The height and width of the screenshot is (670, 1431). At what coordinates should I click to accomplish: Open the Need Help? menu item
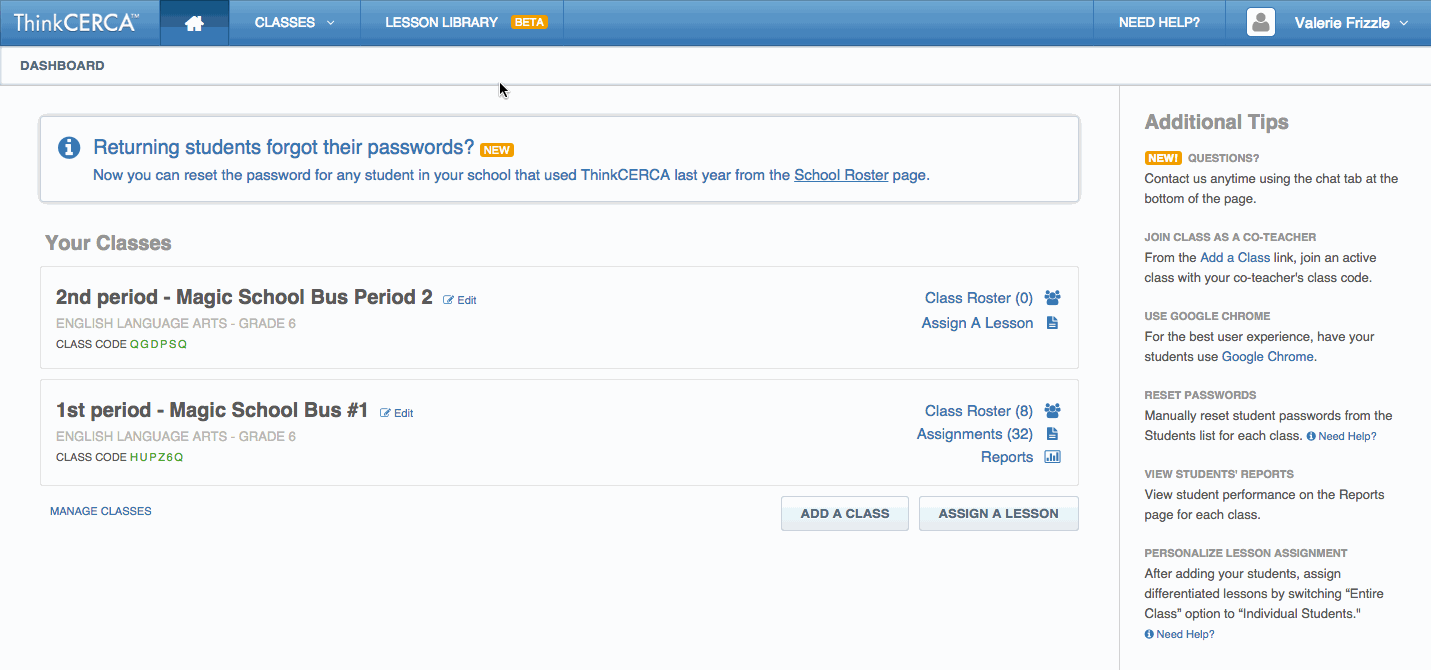tap(1159, 22)
